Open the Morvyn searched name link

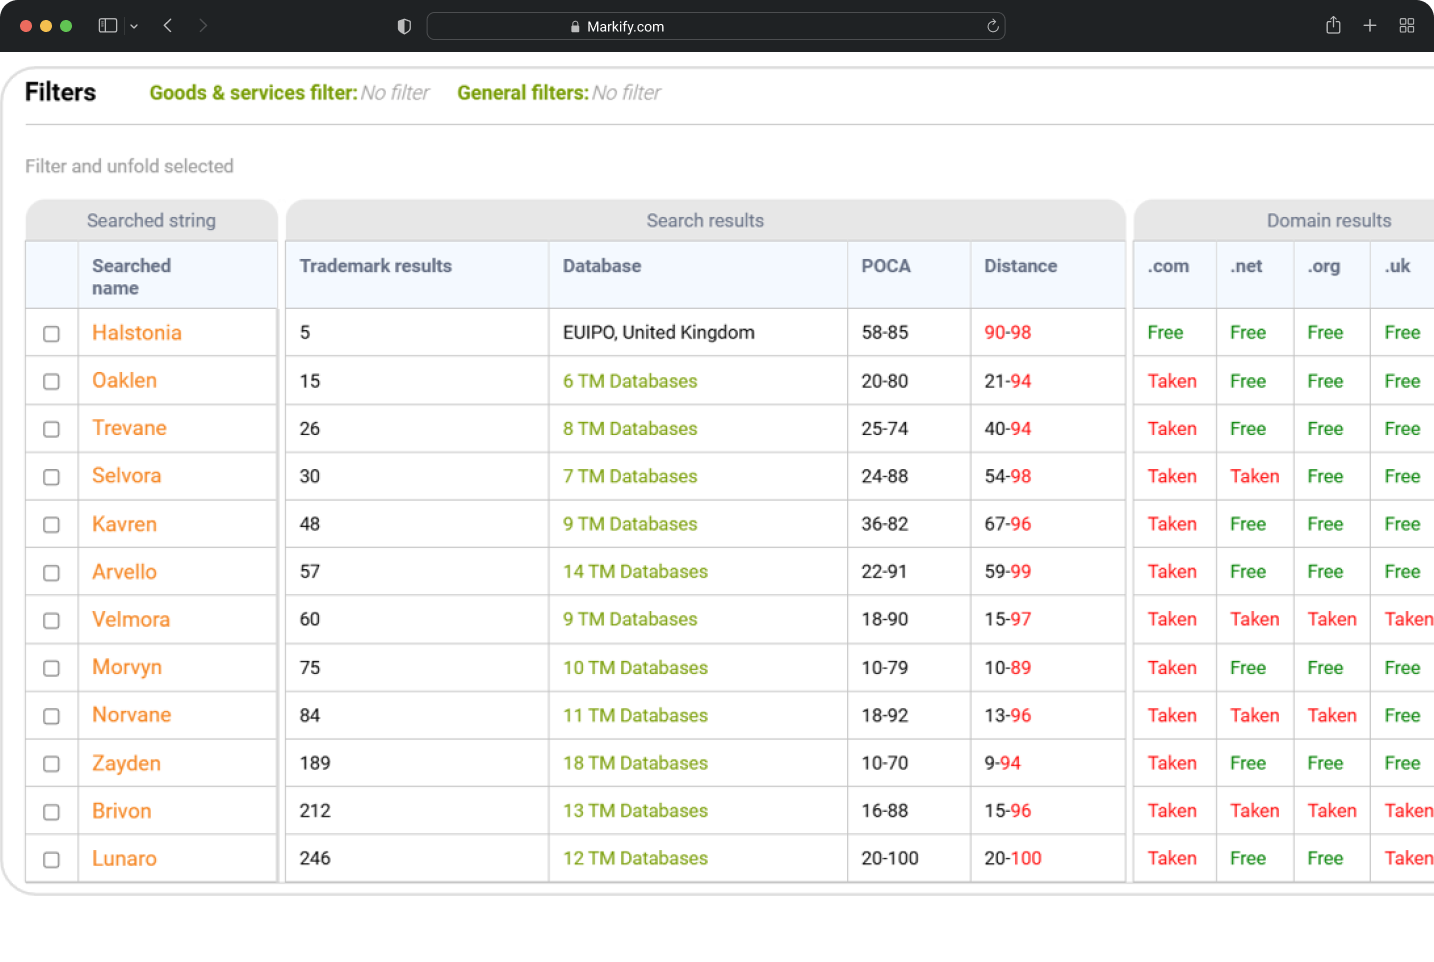coord(127,667)
